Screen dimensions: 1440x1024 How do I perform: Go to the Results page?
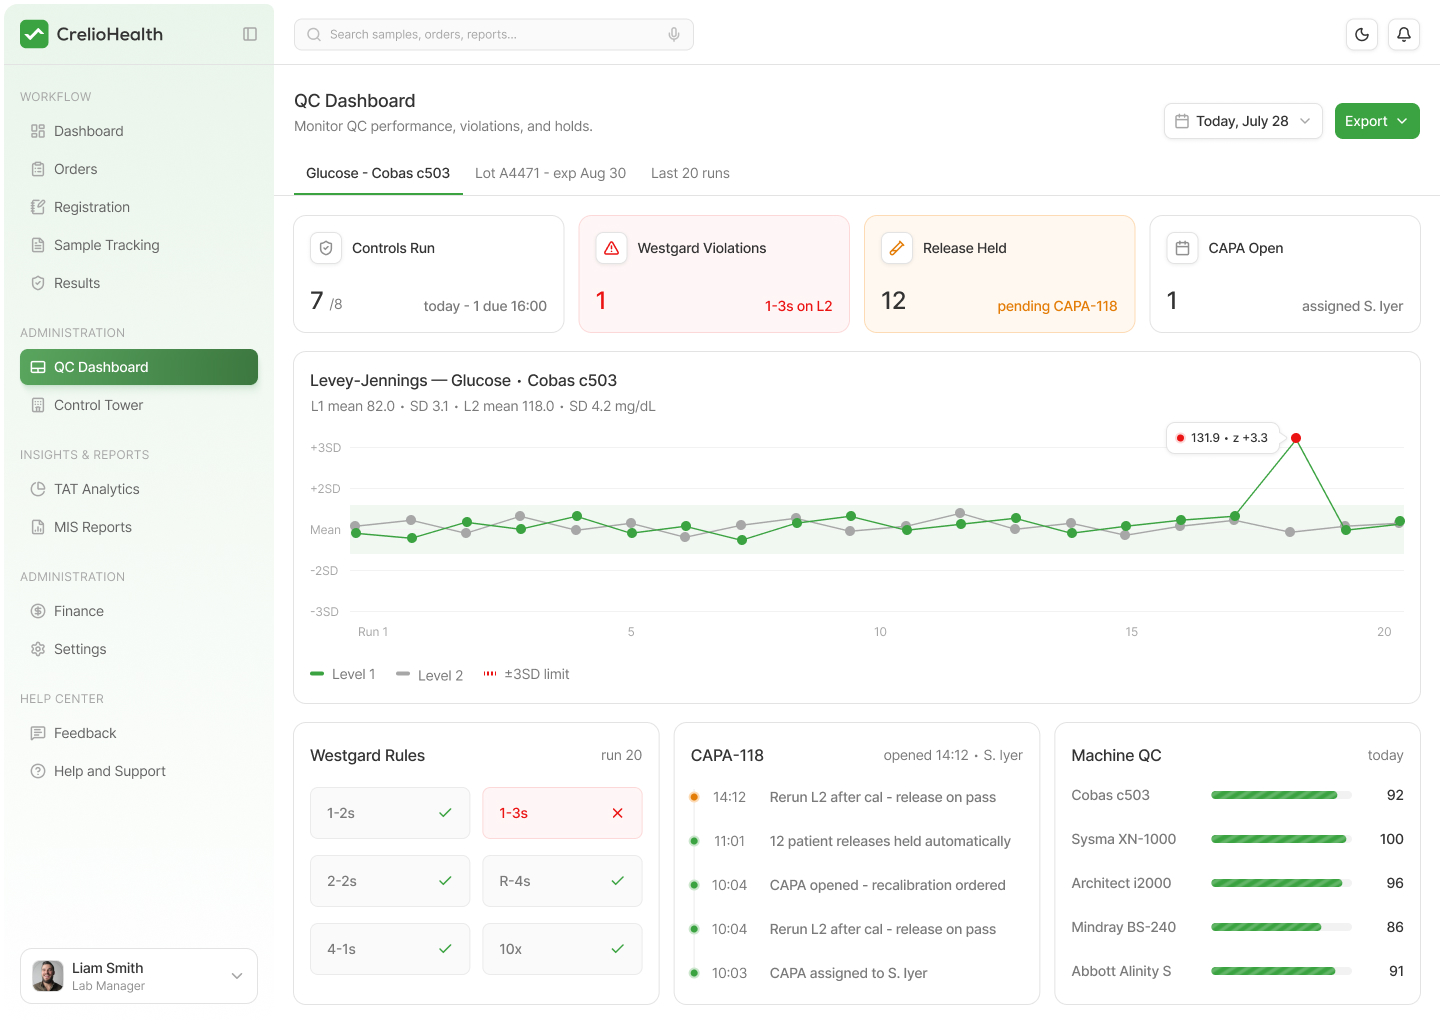pyautogui.click(x=139, y=283)
